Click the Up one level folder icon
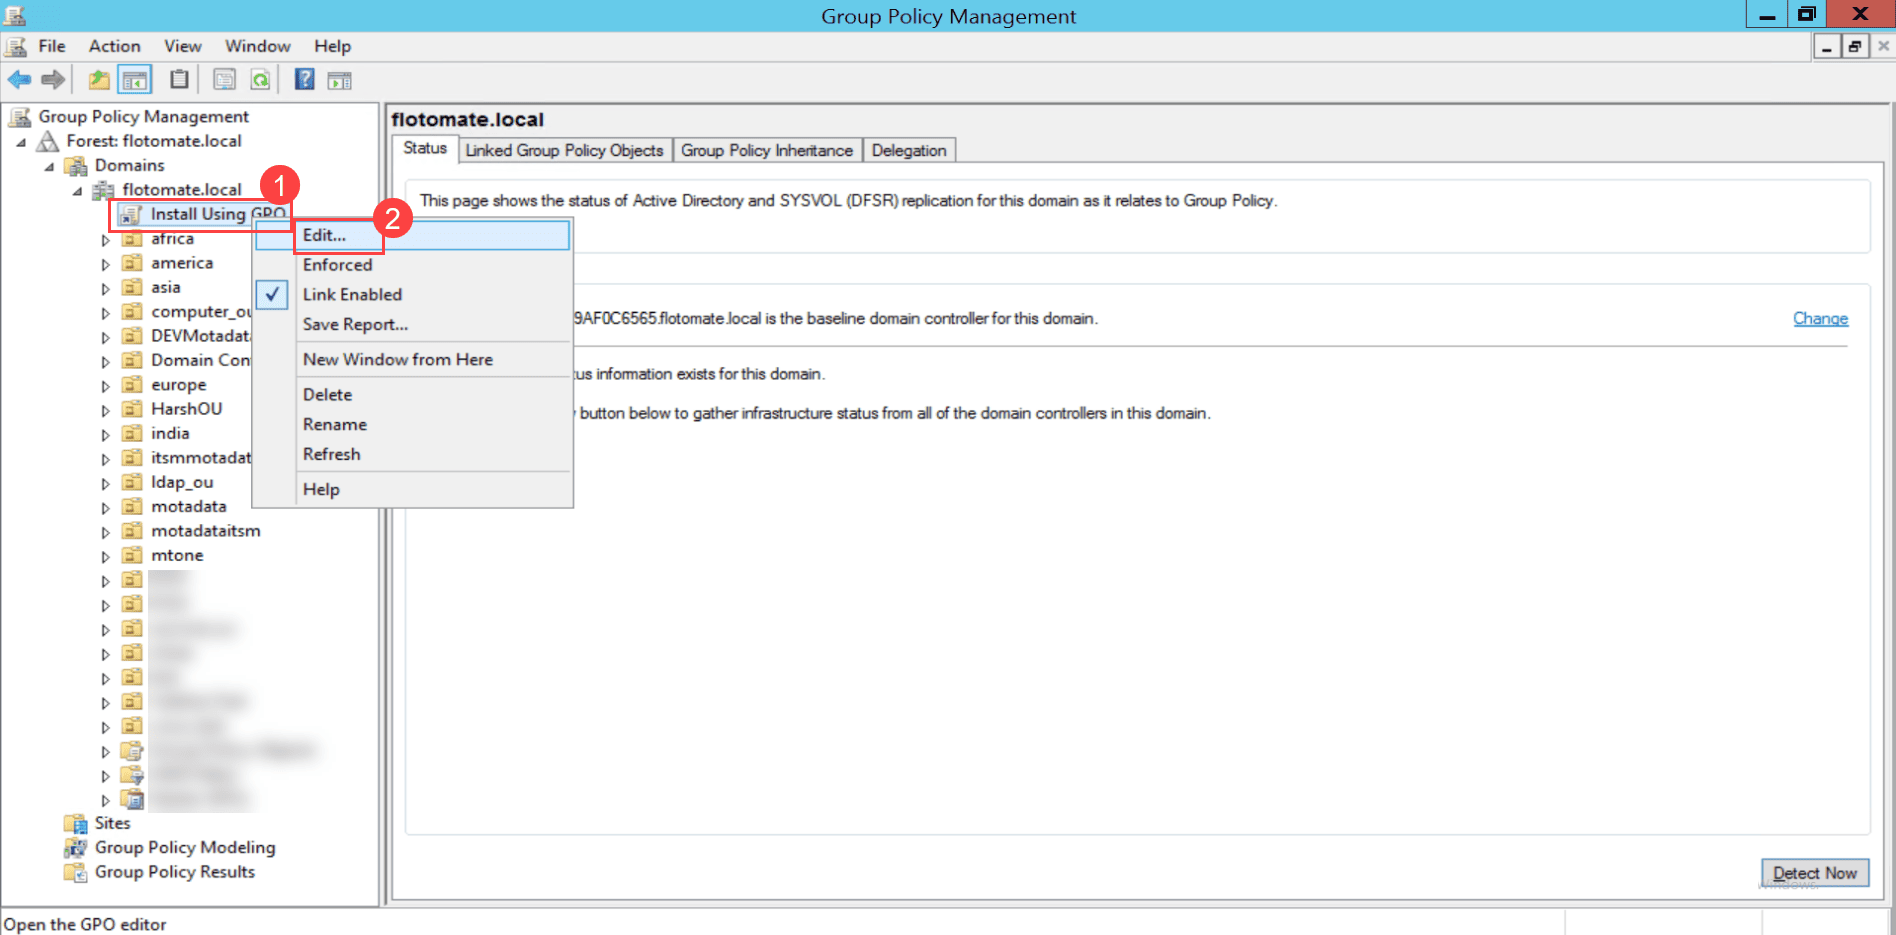The image size is (1896, 935). click(x=99, y=80)
